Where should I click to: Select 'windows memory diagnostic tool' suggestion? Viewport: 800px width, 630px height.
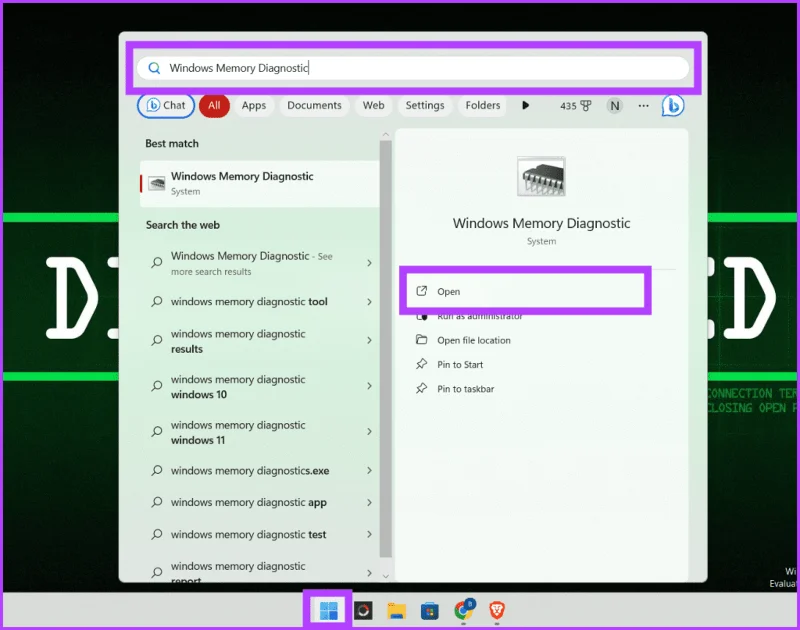click(x=261, y=302)
